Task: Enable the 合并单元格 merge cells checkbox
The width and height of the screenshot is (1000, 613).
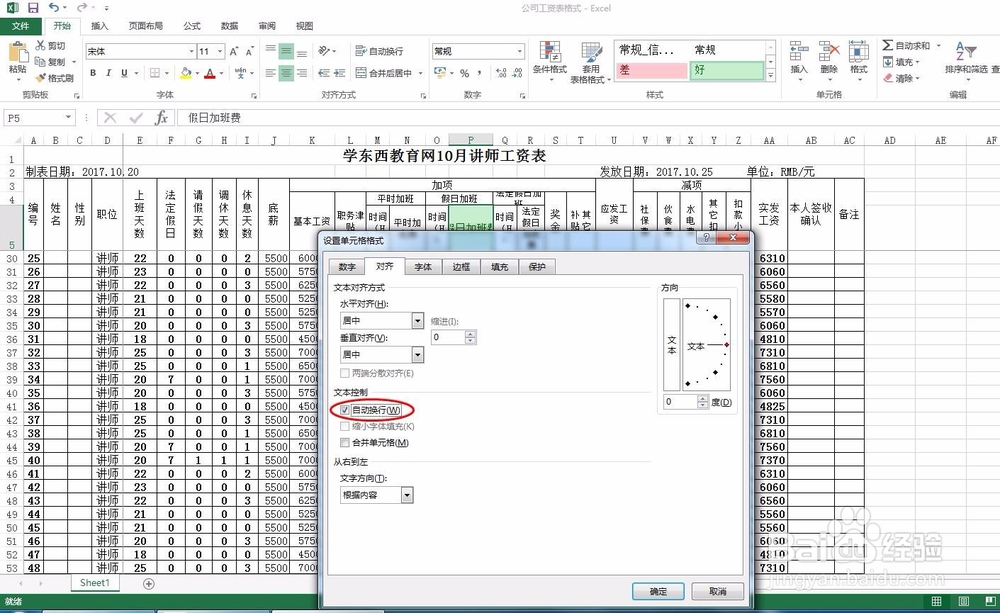Action: tap(345, 441)
